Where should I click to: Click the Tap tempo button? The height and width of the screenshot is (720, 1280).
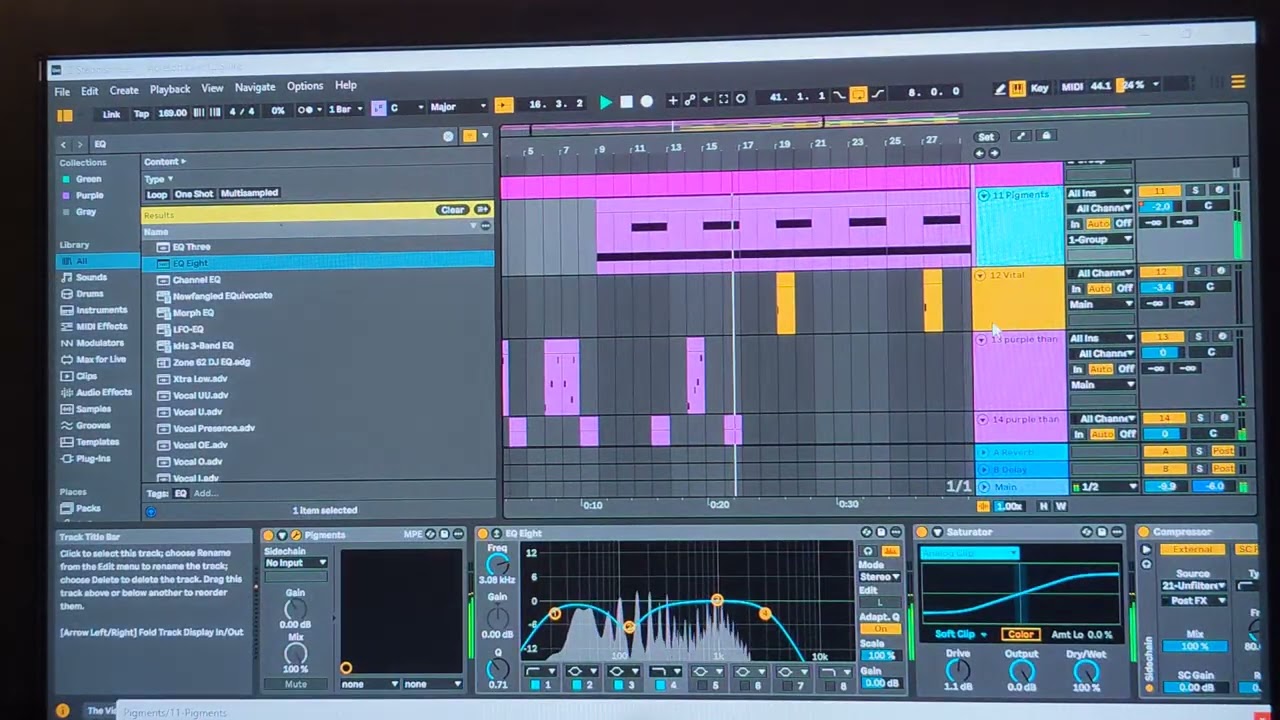pos(141,113)
